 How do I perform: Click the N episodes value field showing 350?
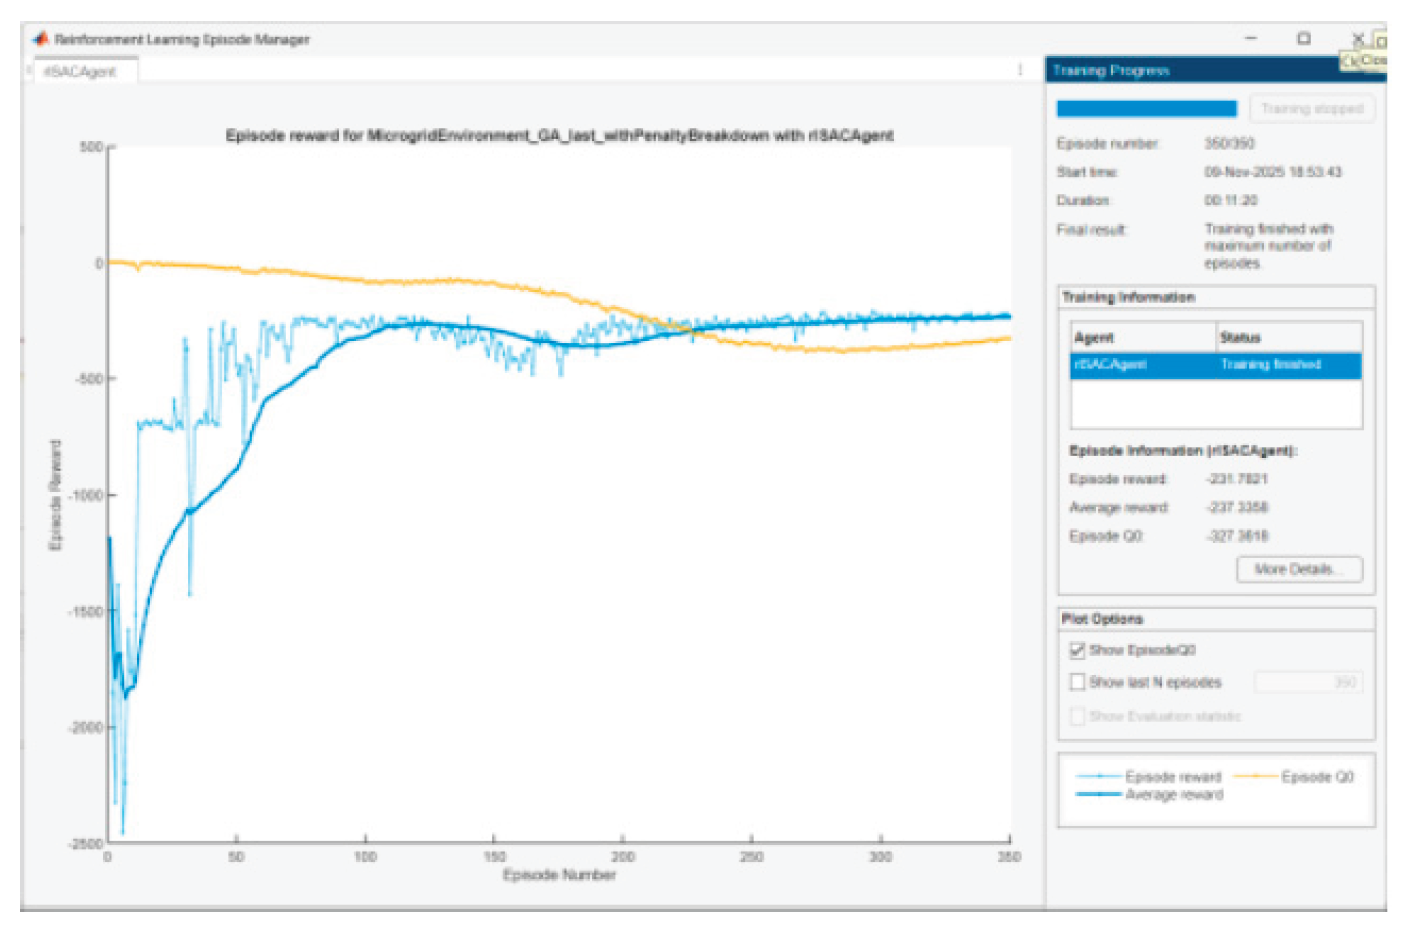click(x=1307, y=682)
